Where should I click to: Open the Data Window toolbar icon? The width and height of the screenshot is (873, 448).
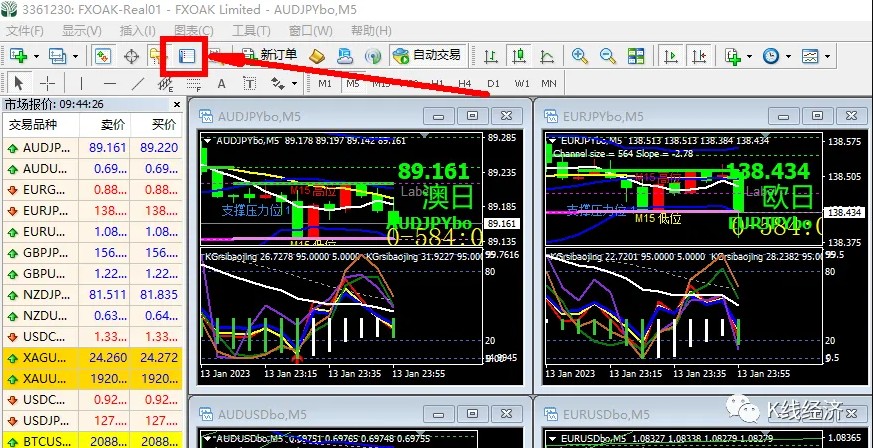coord(131,56)
